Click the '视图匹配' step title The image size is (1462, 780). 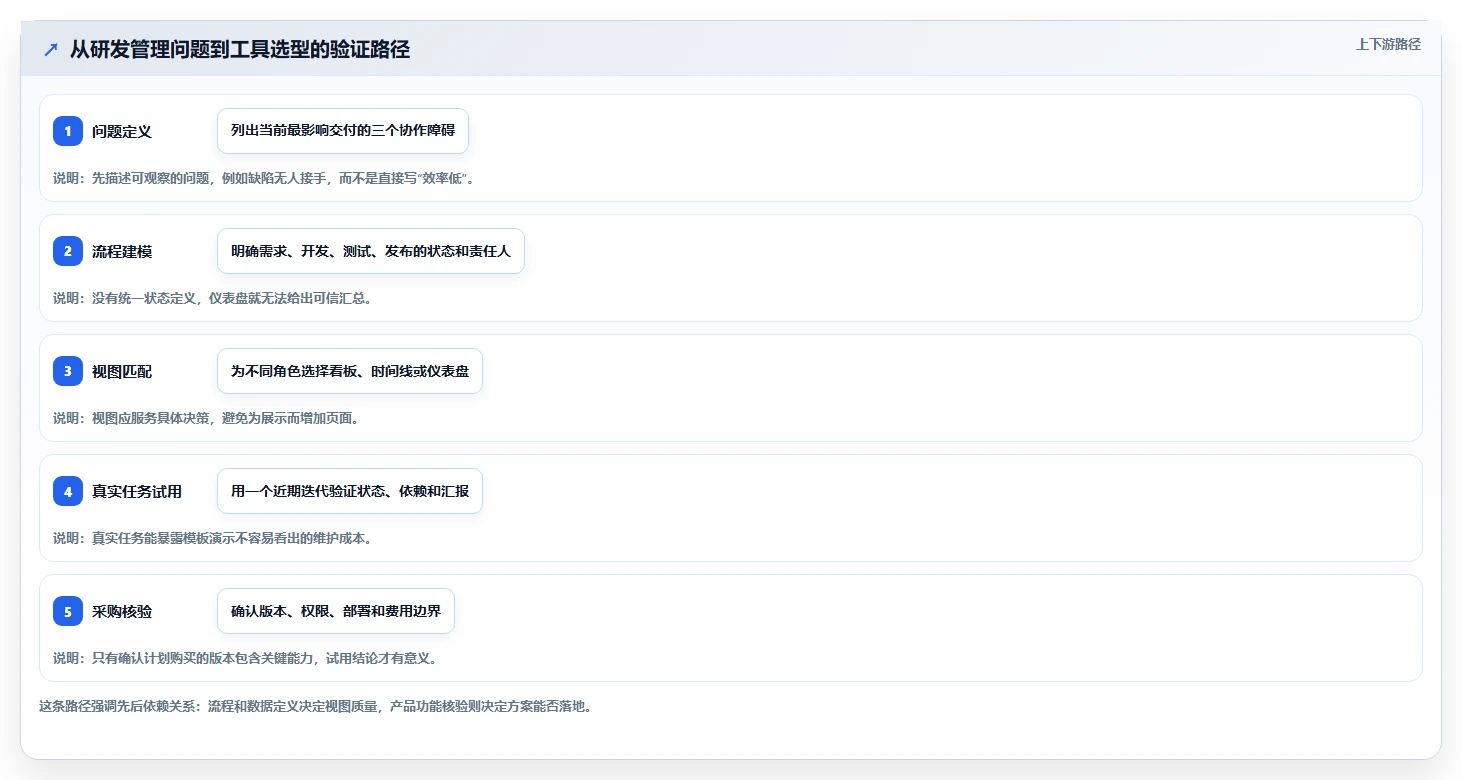point(122,371)
